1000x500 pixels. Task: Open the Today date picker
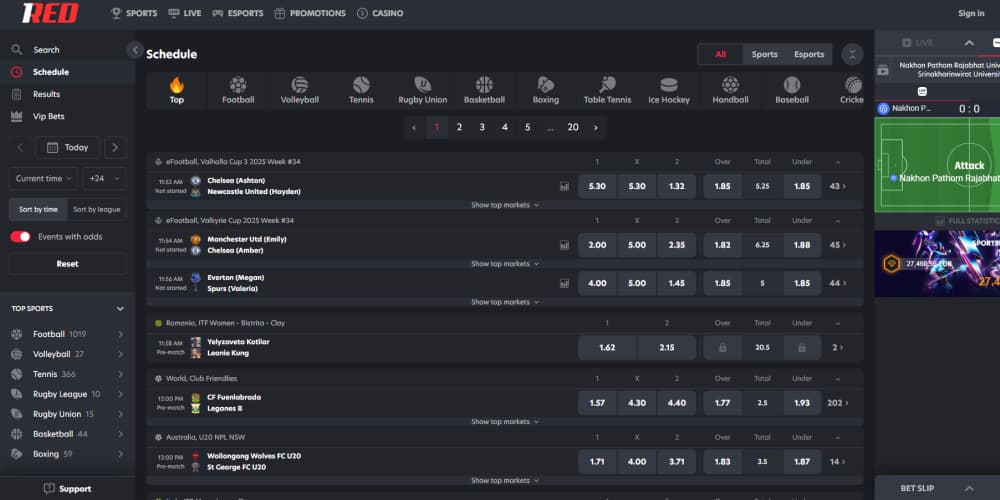pos(67,147)
